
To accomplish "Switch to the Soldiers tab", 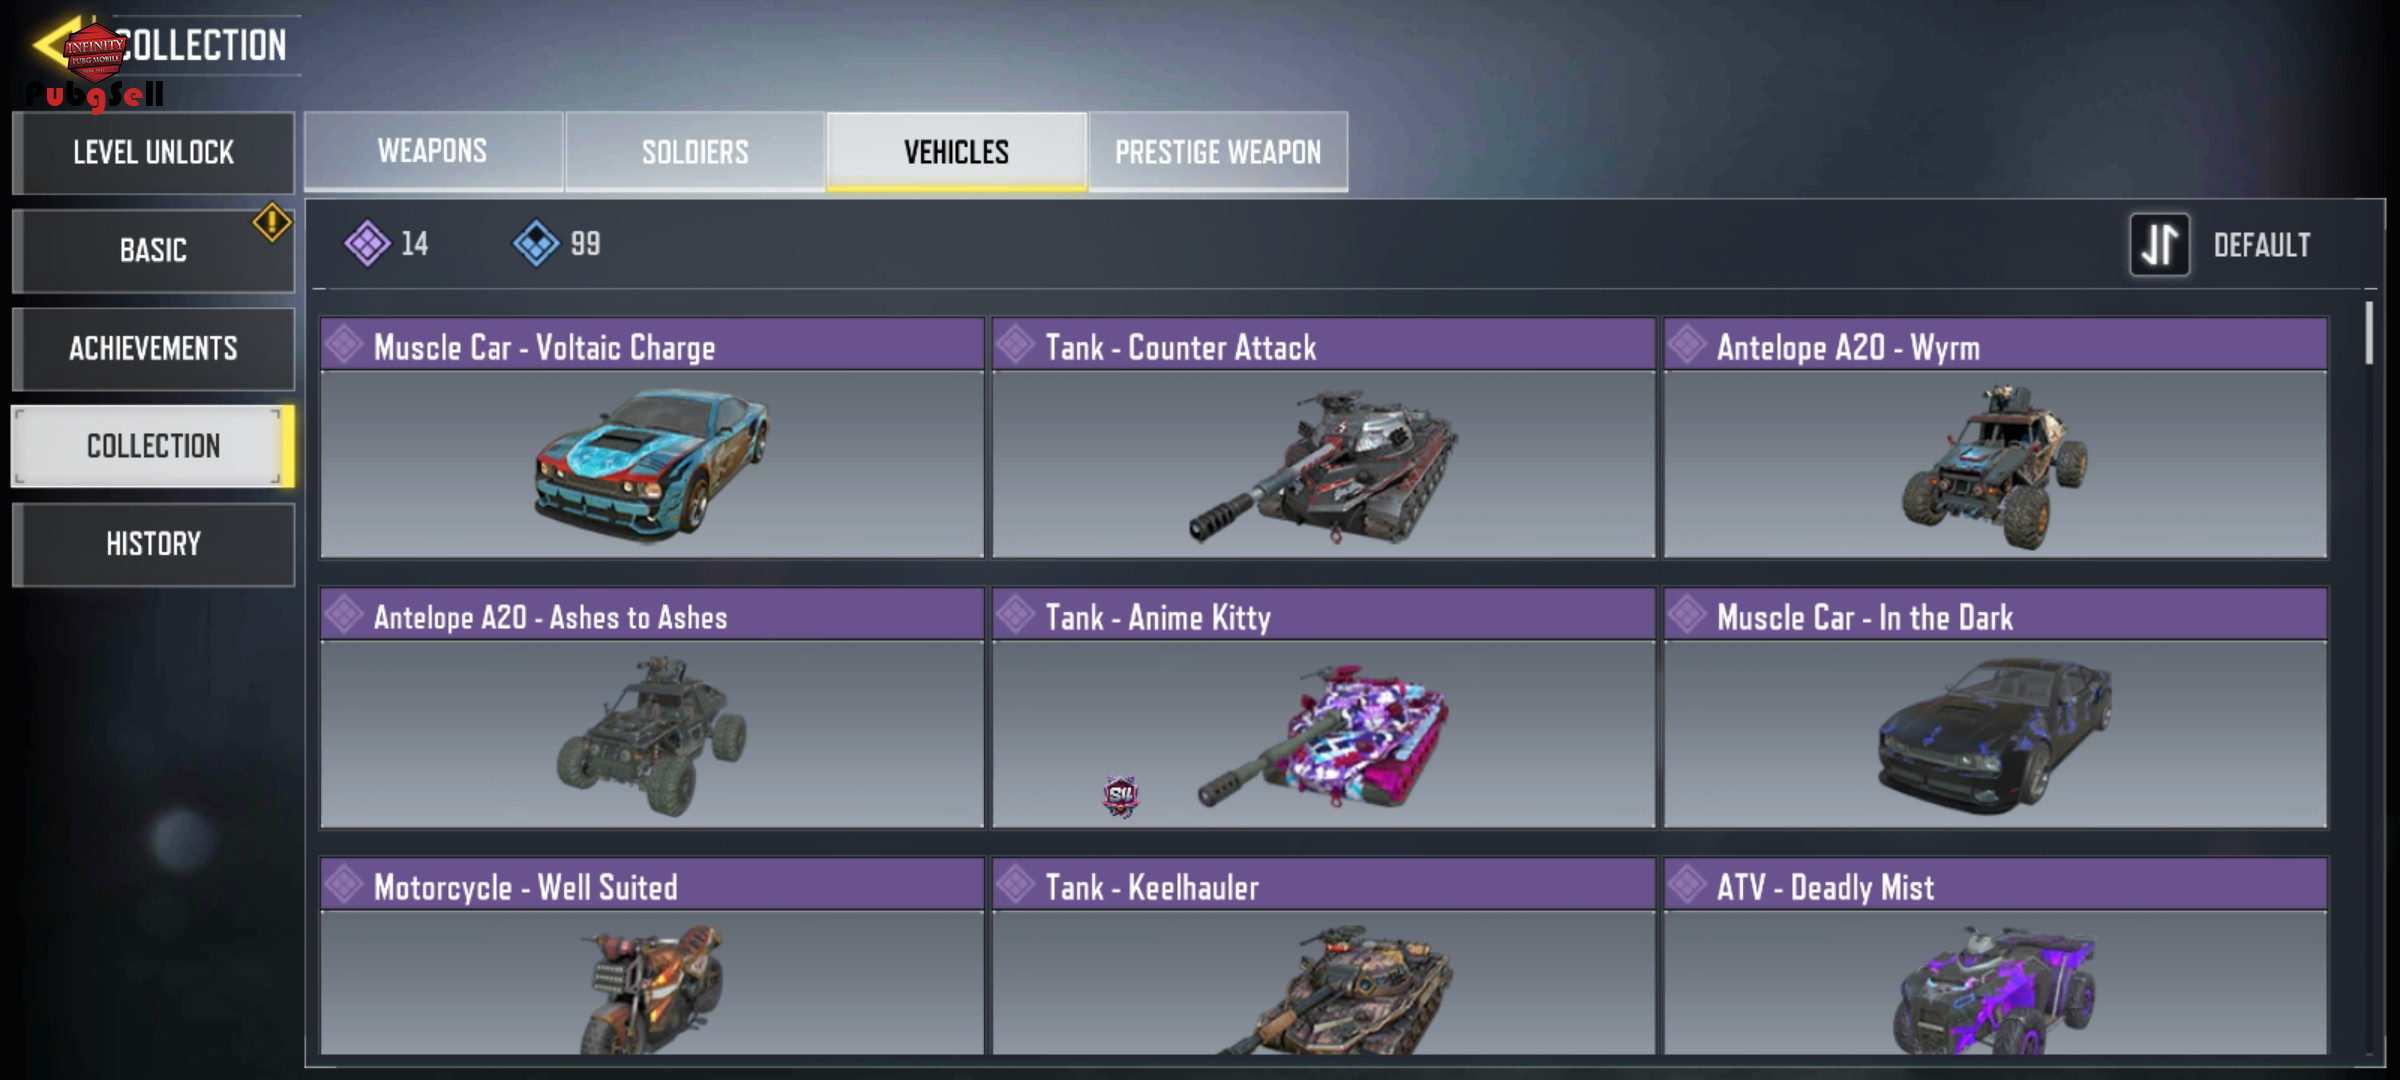I will pyautogui.click(x=695, y=151).
